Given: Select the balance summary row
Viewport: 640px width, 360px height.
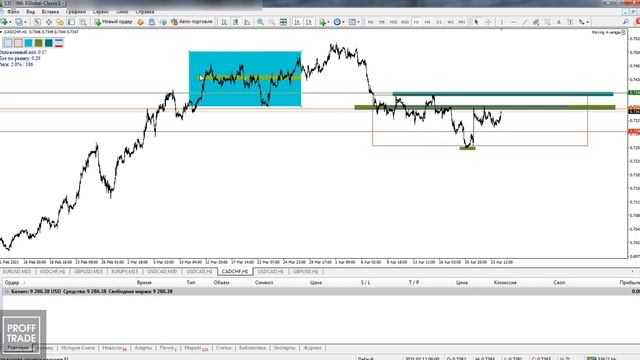Looking at the screenshot, I should pyautogui.click(x=320, y=291).
